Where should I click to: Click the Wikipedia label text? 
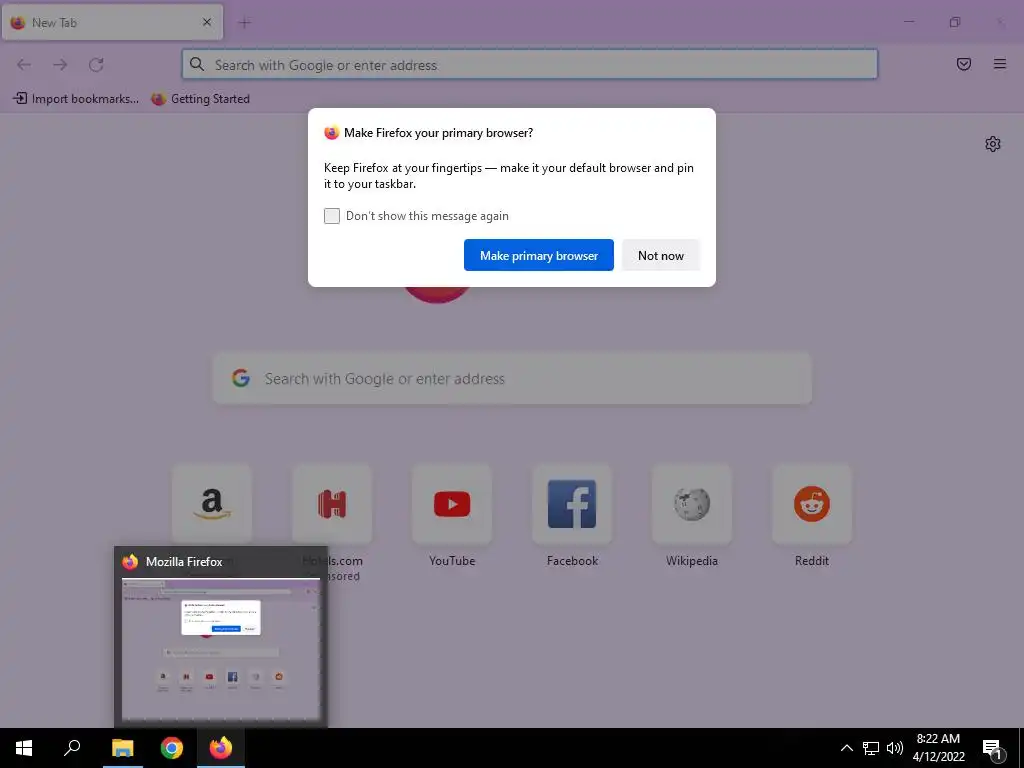tap(692, 561)
